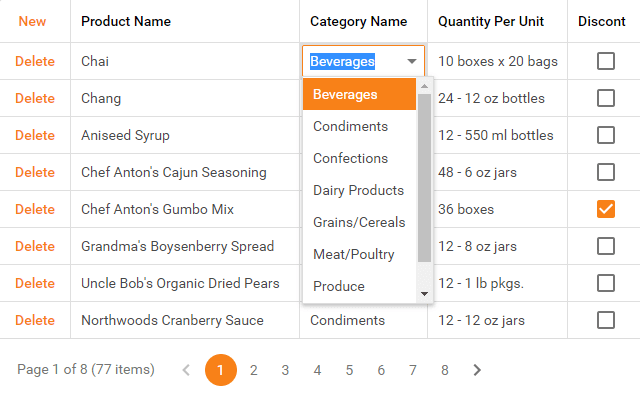Go to page 5 of the grid
The height and width of the screenshot is (400, 640).
click(349, 370)
